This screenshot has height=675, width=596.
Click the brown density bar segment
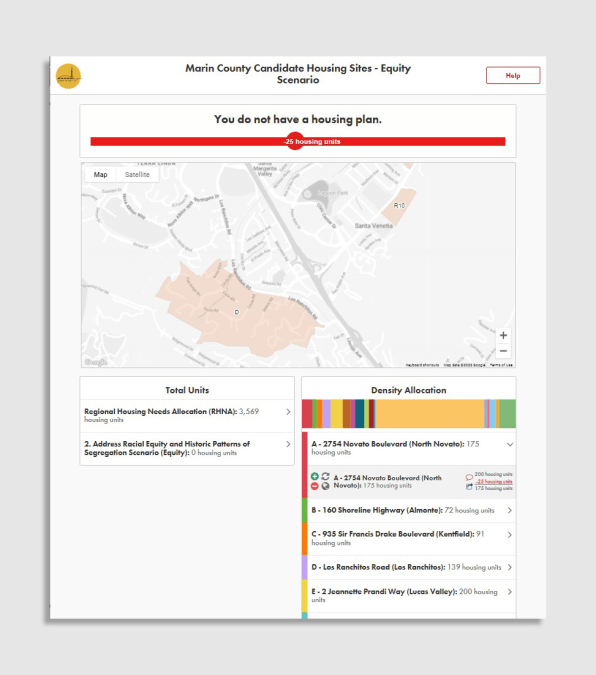(347, 414)
